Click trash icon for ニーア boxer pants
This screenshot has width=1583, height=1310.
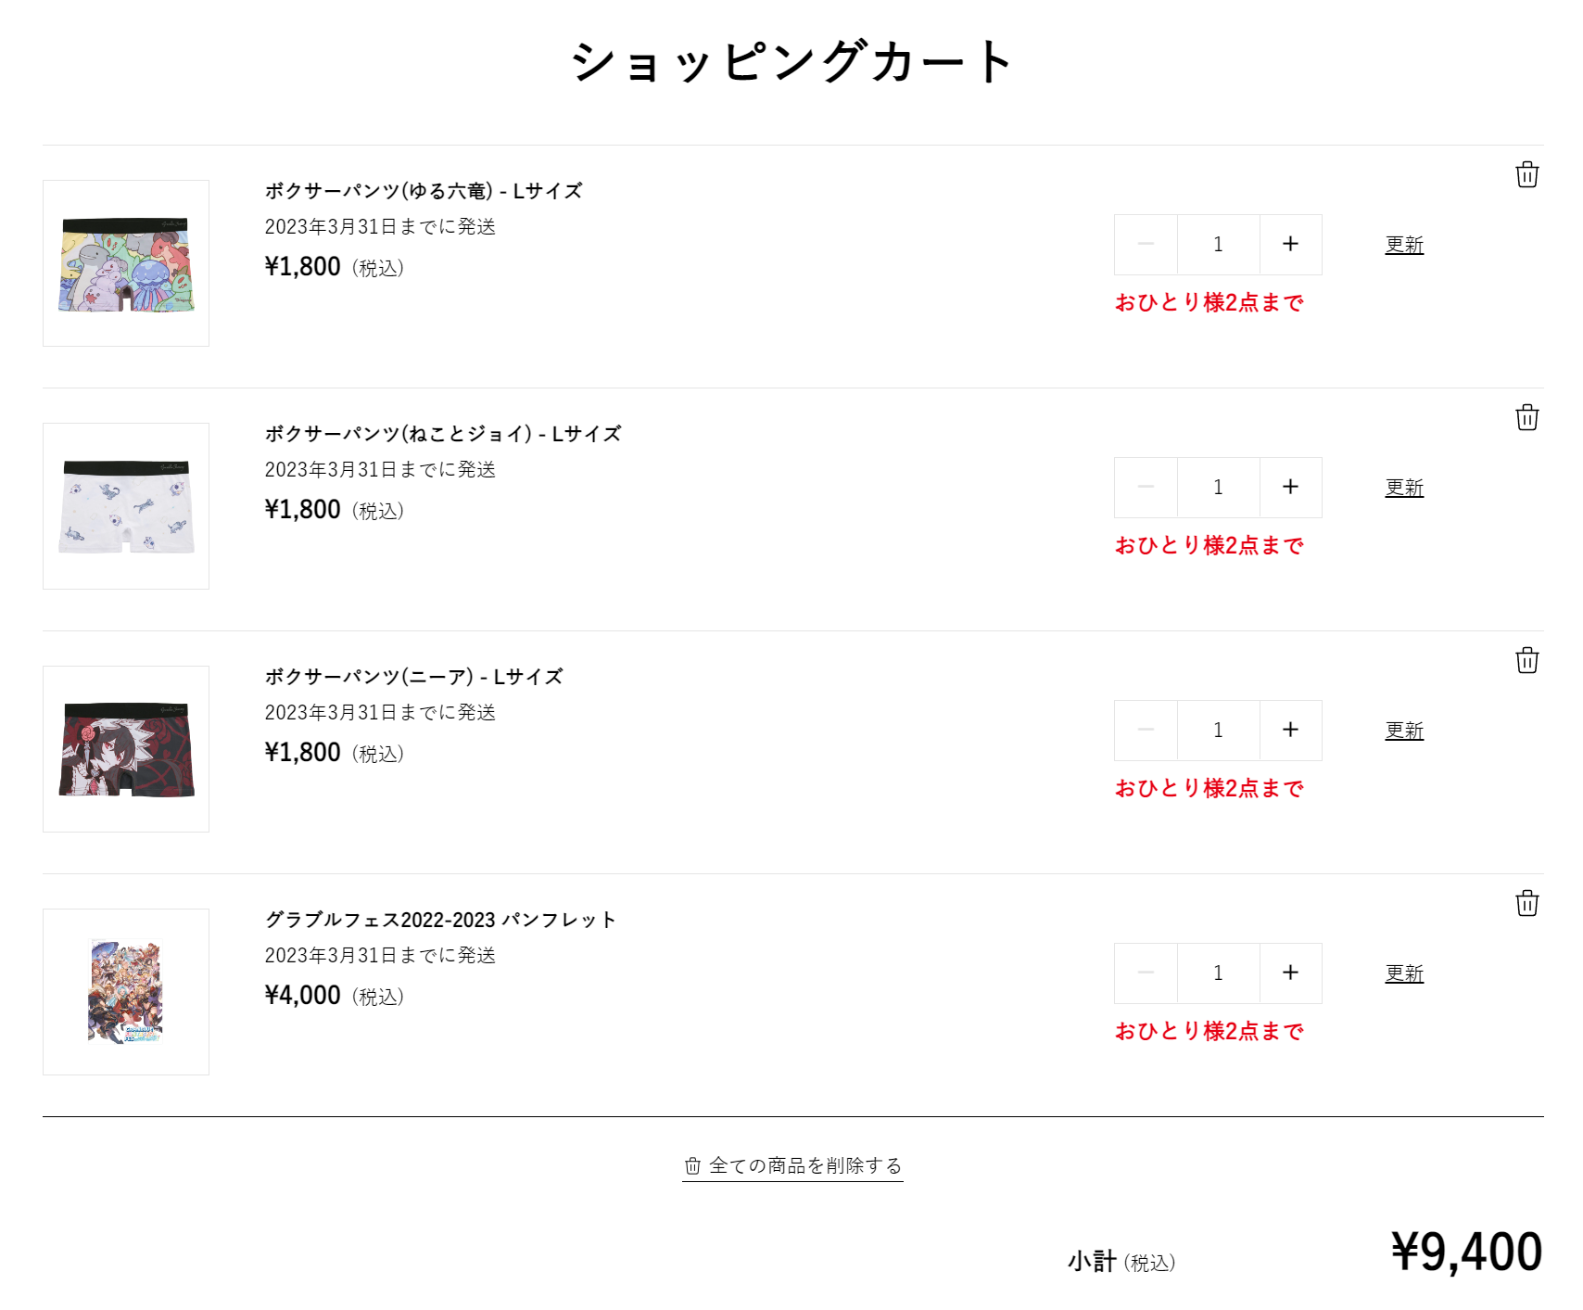click(1526, 661)
